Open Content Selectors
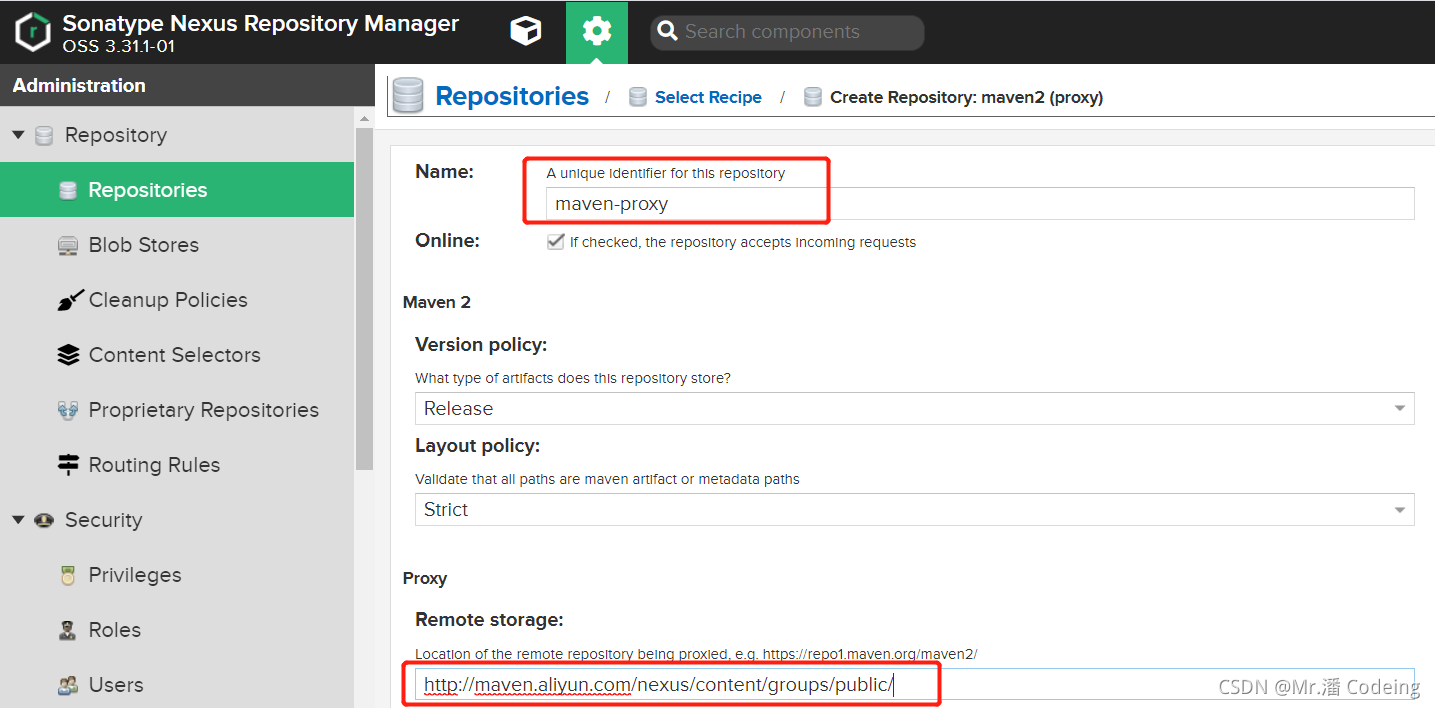Image resolution: width=1435 pixels, height=708 pixels. pyautogui.click(x=177, y=355)
